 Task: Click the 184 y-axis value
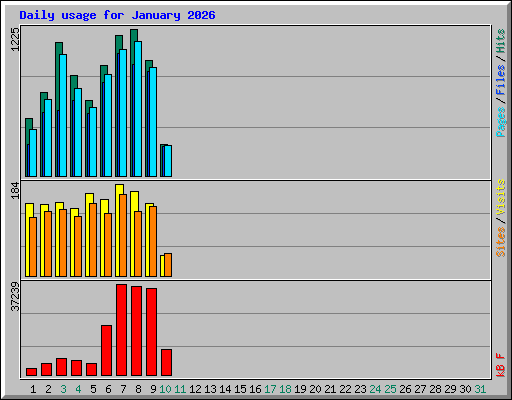pyautogui.click(x=15, y=190)
